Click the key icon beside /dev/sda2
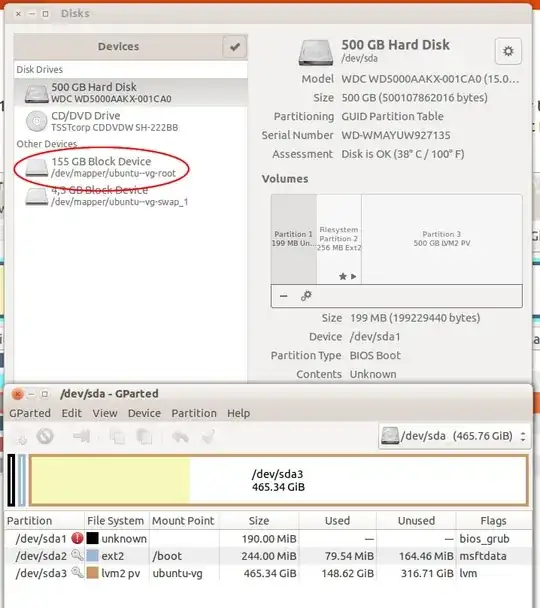 coord(77,555)
